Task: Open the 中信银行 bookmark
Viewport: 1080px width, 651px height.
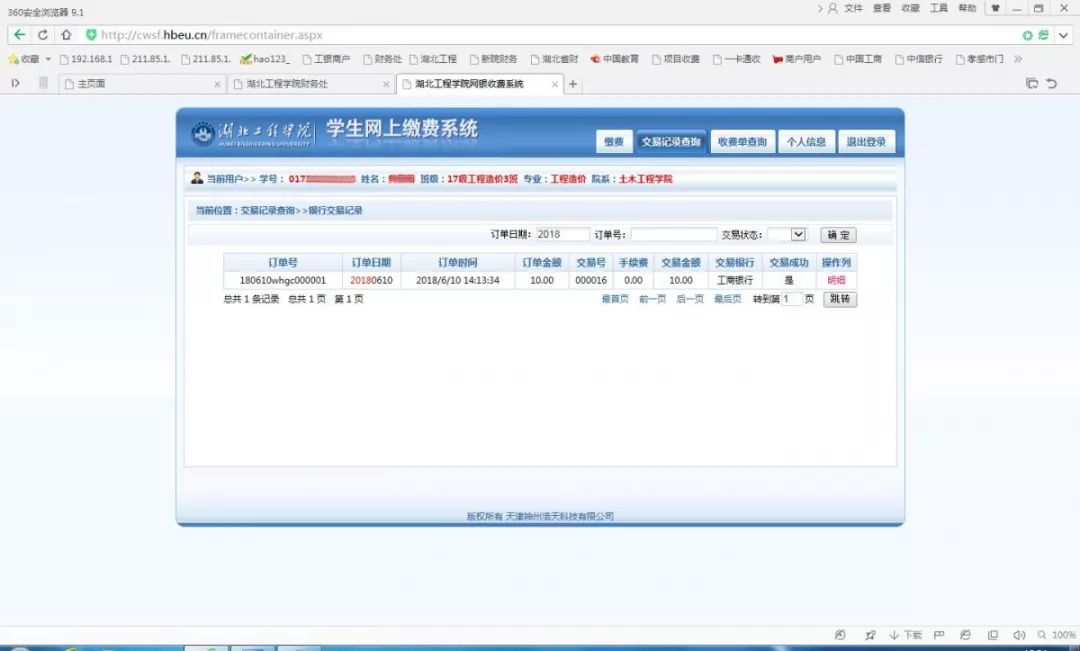Action: click(x=919, y=59)
